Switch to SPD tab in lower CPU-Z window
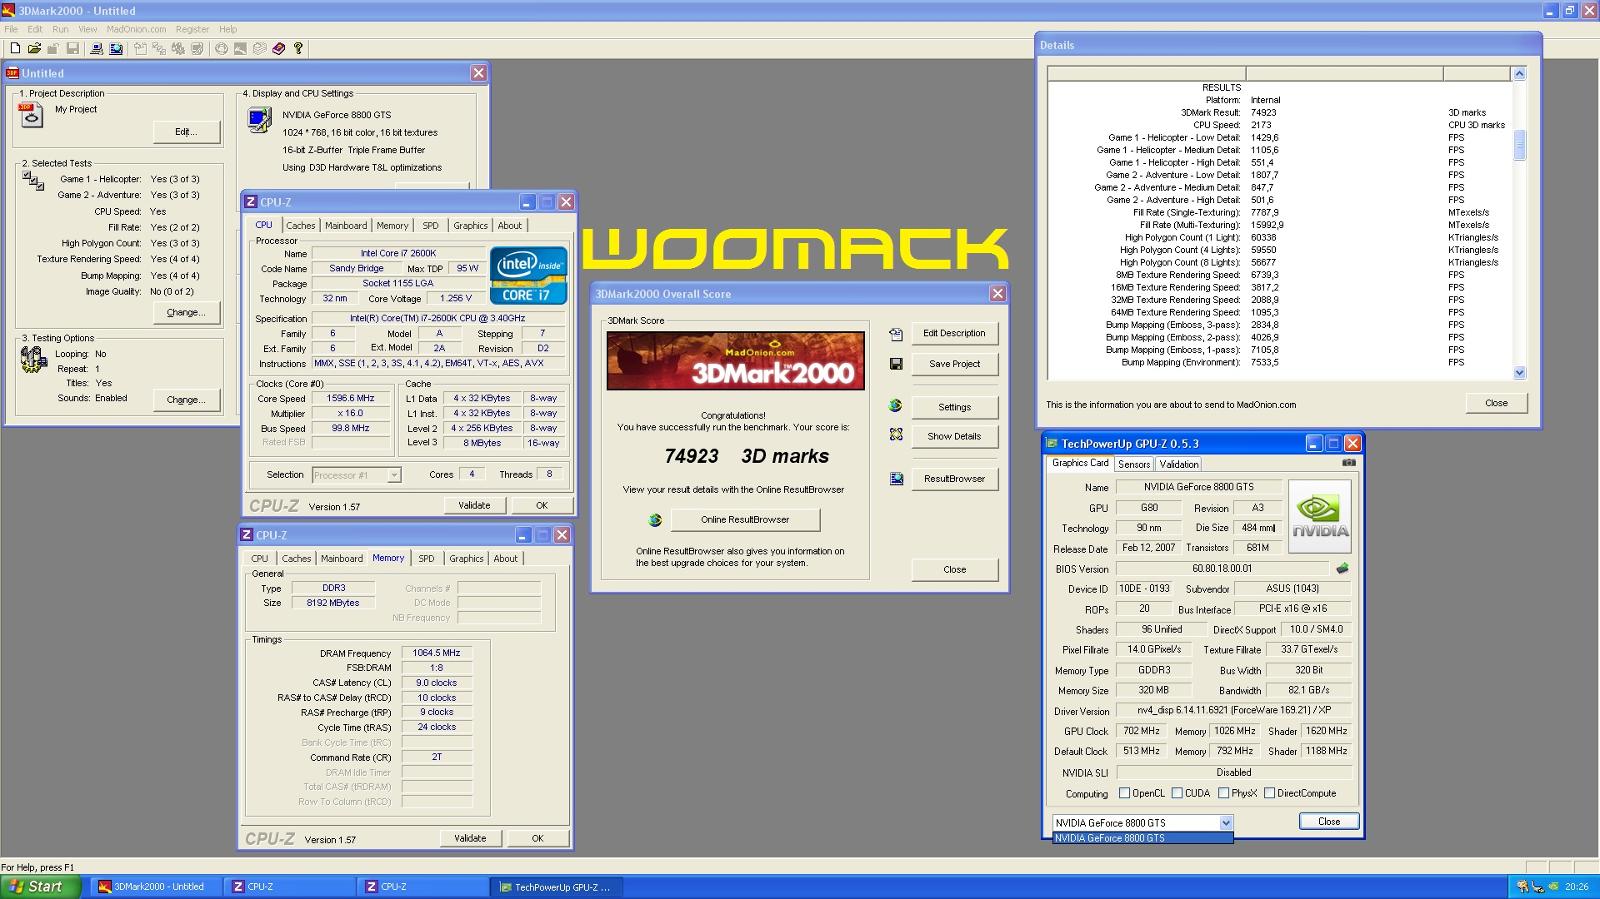 click(x=426, y=559)
